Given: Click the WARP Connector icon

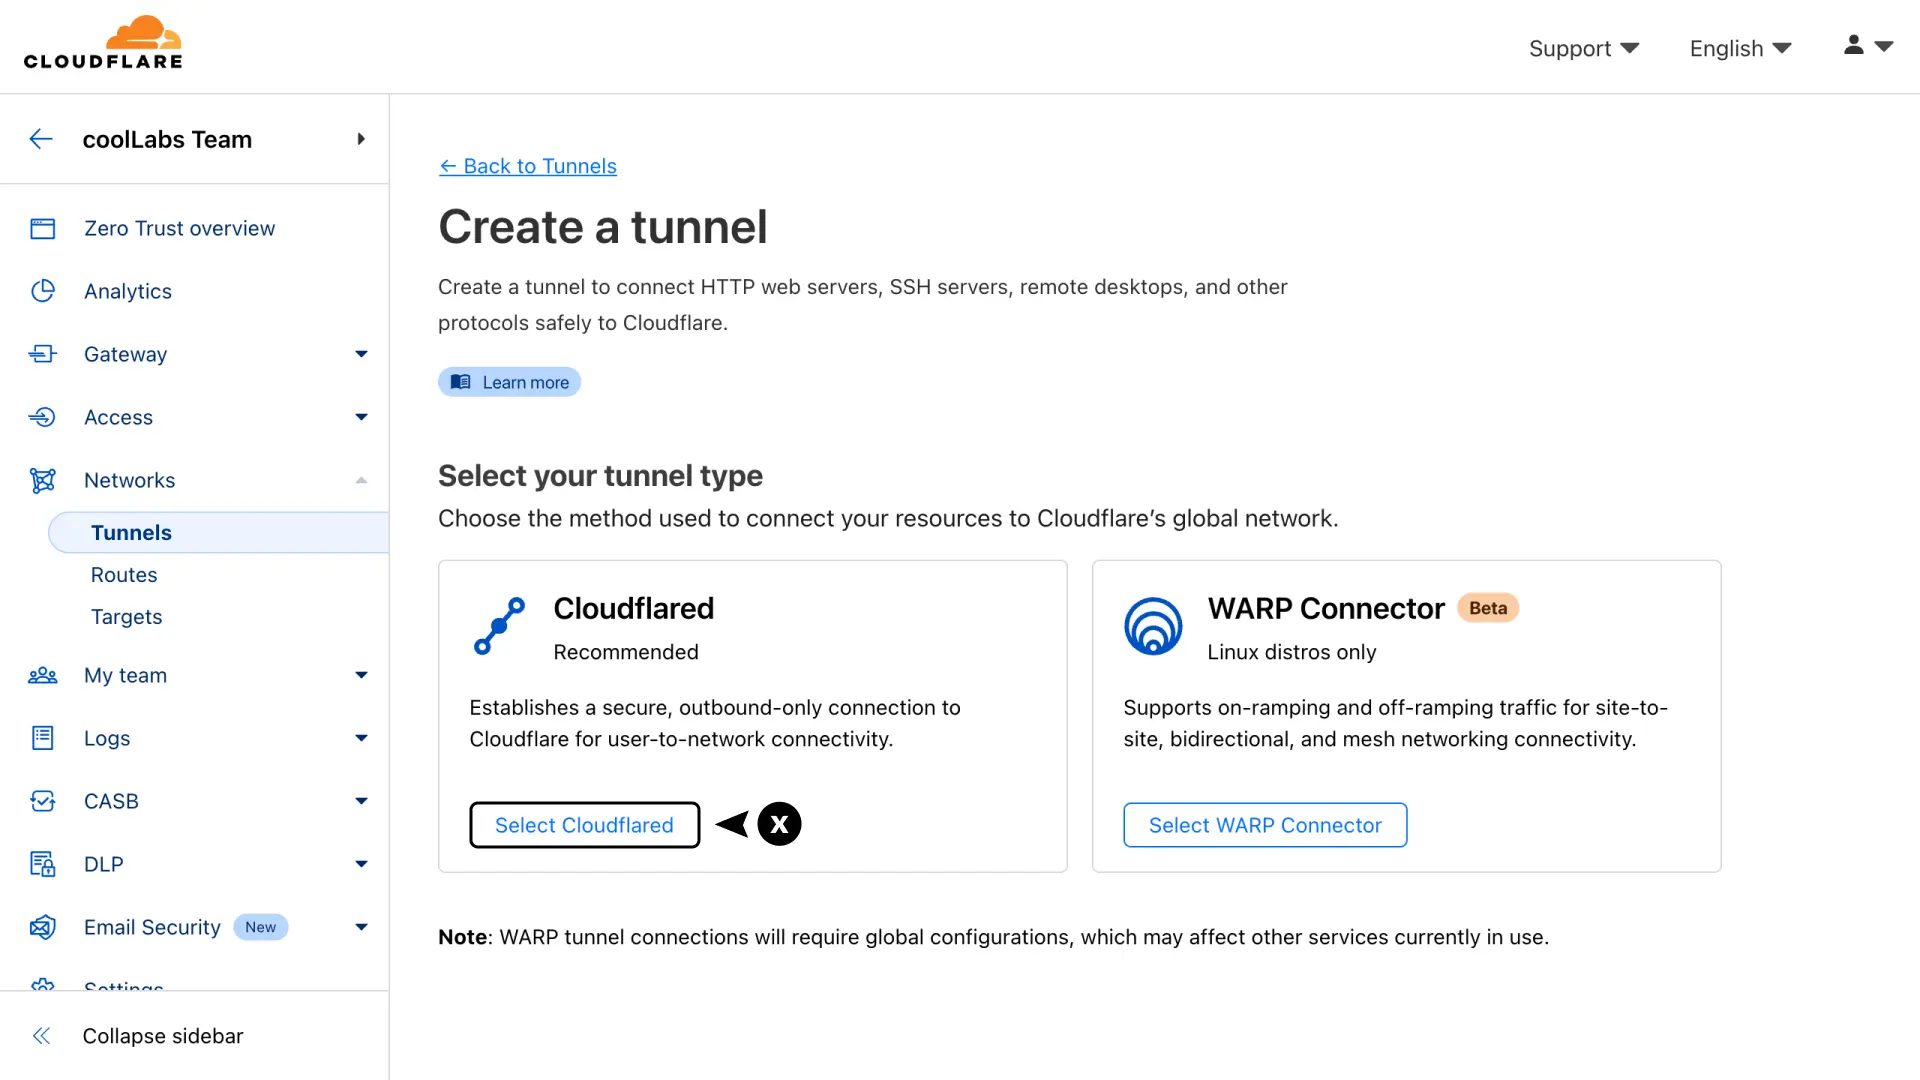Looking at the screenshot, I should click(x=1153, y=627).
